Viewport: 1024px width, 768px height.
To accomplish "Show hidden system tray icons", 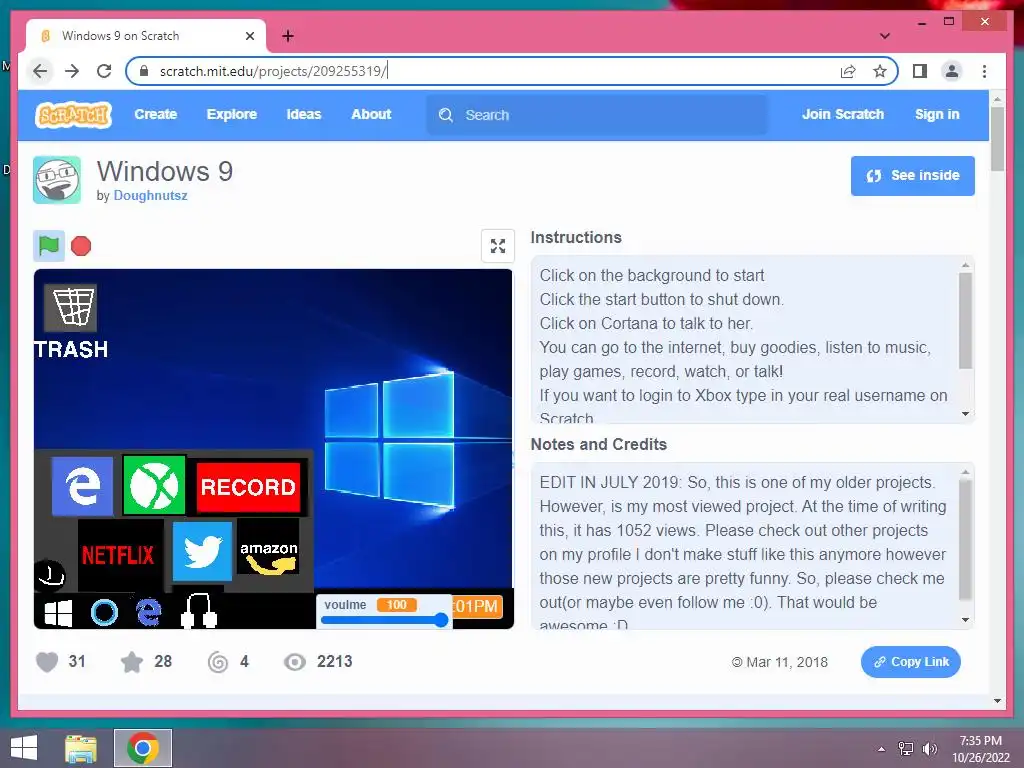I will pyautogui.click(x=882, y=749).
